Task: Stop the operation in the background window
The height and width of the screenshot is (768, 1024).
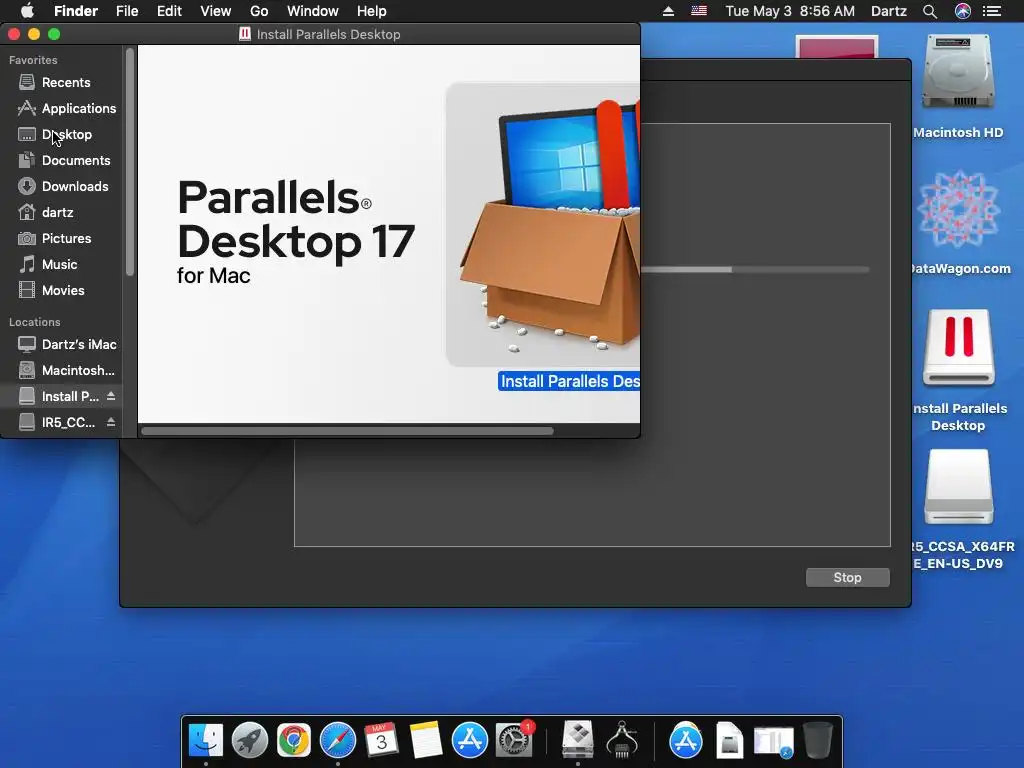Action: tap(847, 577)
